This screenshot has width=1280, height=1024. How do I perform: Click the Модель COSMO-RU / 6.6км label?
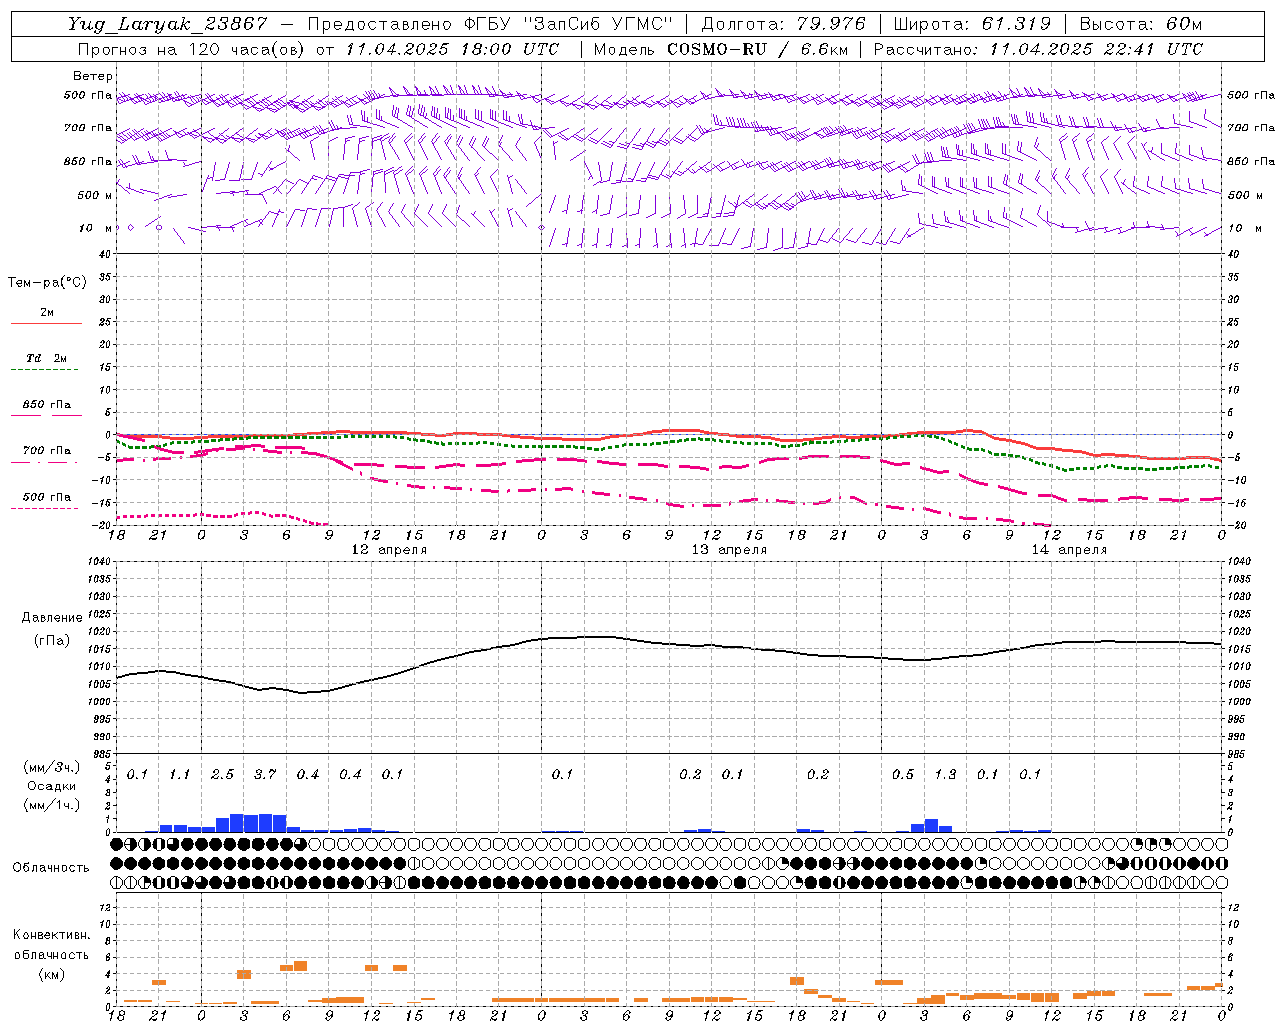[x=720, y=49]
